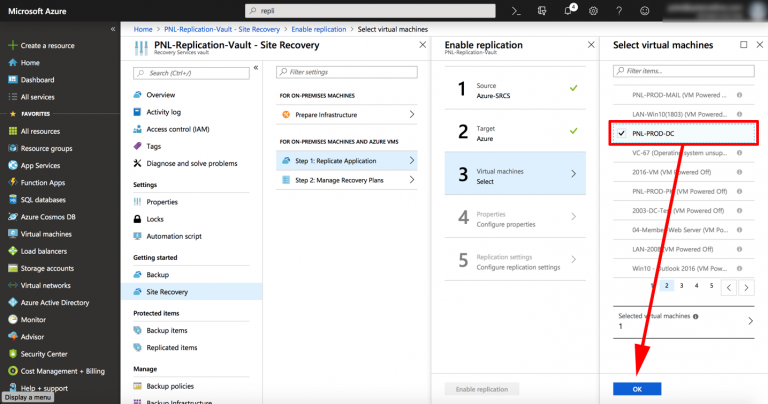Go to page 5 of VM list
768x404 pixels.
coord(712,285)
